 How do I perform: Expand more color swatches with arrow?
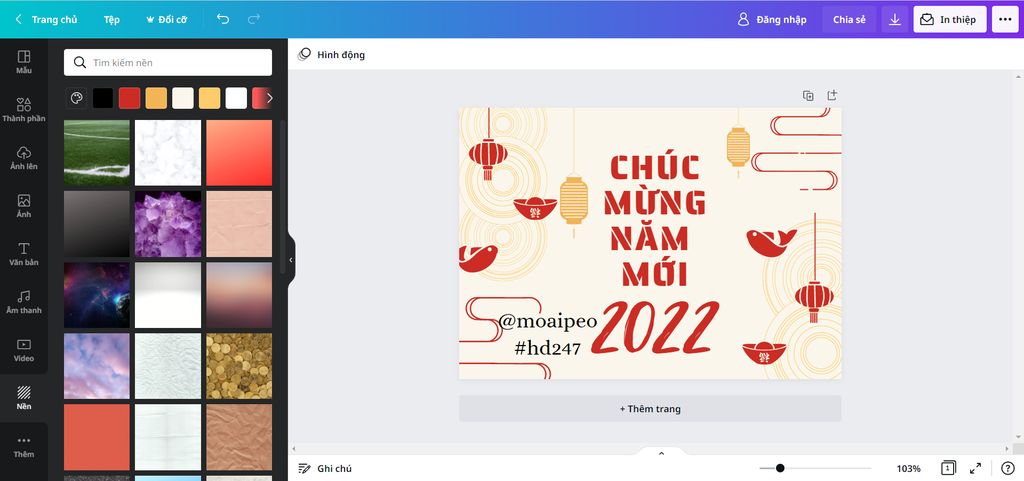(269, 99)
